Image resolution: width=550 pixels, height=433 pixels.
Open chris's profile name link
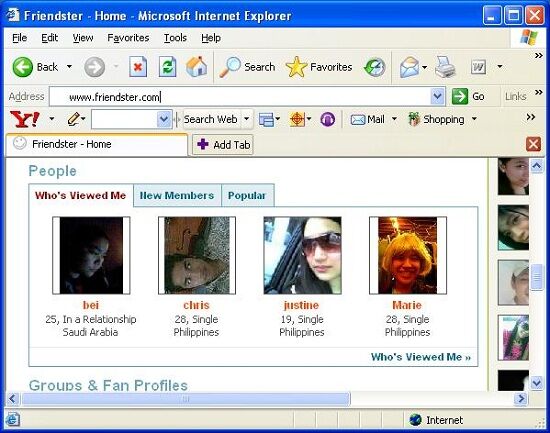[x=196, y=305]
